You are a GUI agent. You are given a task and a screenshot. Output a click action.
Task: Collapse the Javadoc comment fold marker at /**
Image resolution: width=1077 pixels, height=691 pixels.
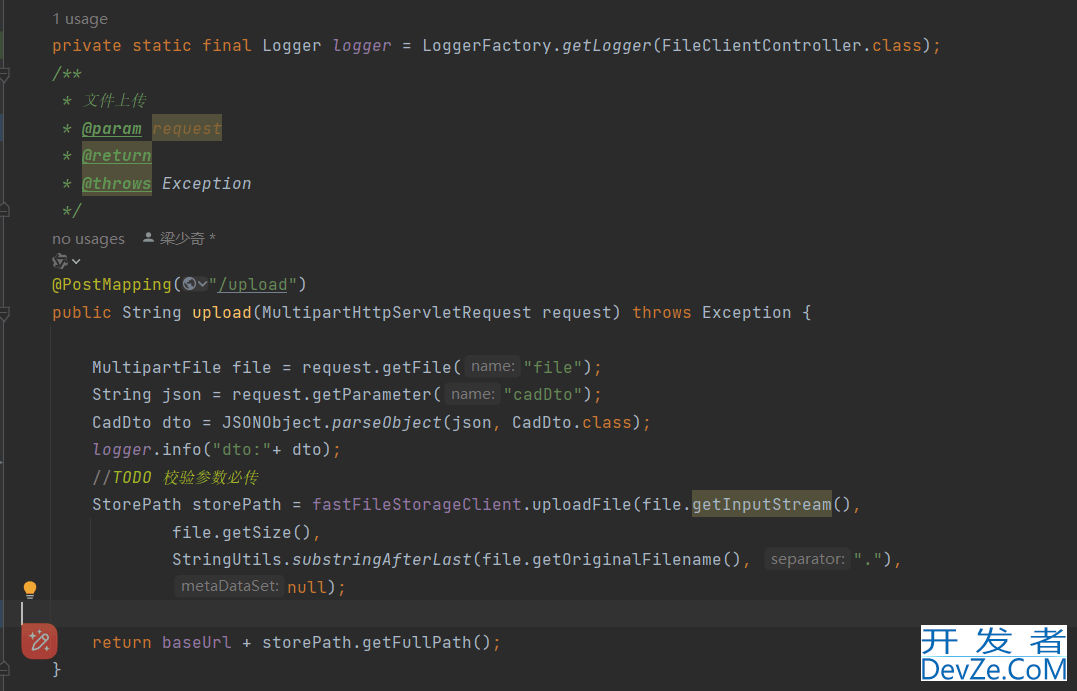[4, 73]
